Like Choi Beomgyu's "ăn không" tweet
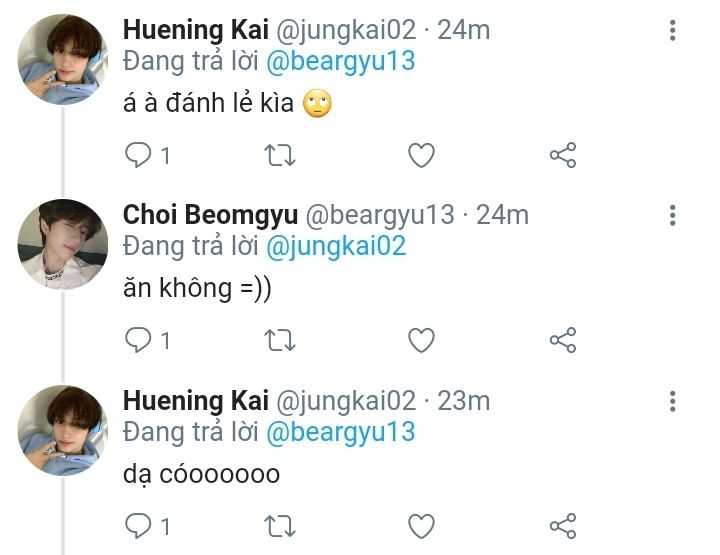The height and width of the screenshot is (555, 720). coord(422,340)
